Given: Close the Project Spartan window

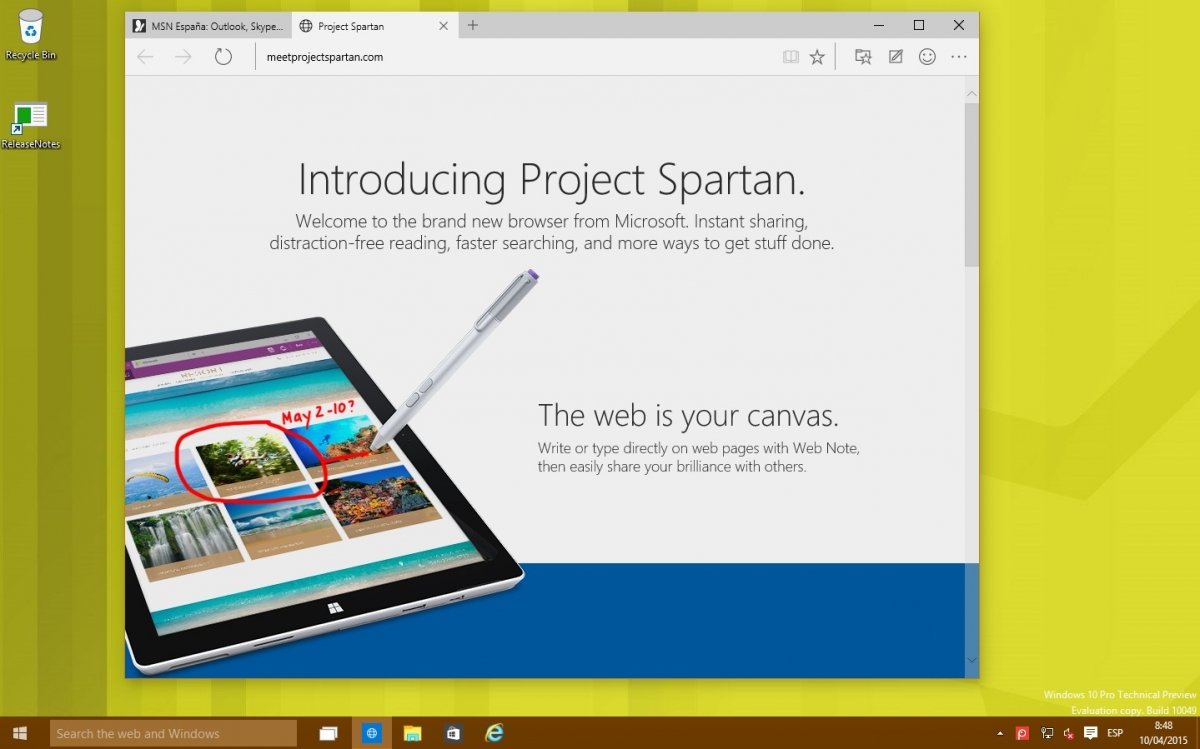Looking at the screenshot, I should (x=959, y=25).
